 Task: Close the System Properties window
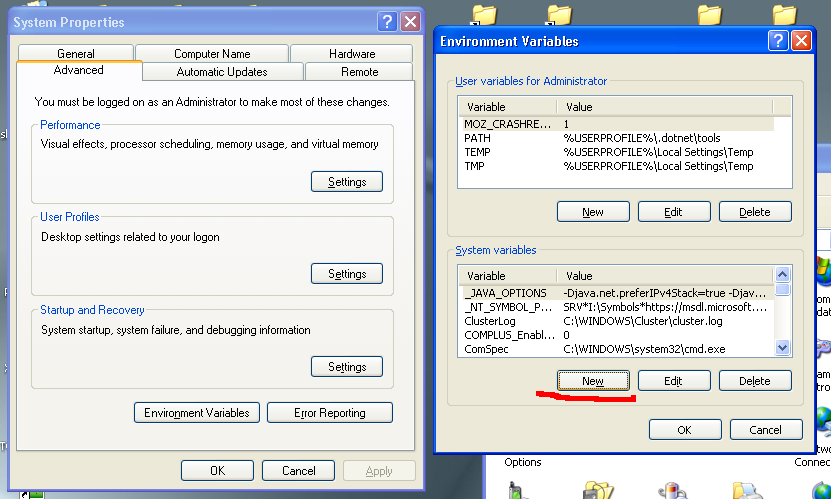(x=411, y=22)
